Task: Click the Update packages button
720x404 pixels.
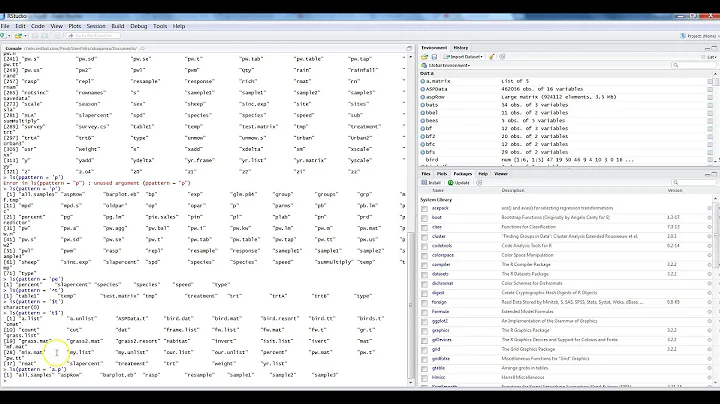Action: point(459,183)
